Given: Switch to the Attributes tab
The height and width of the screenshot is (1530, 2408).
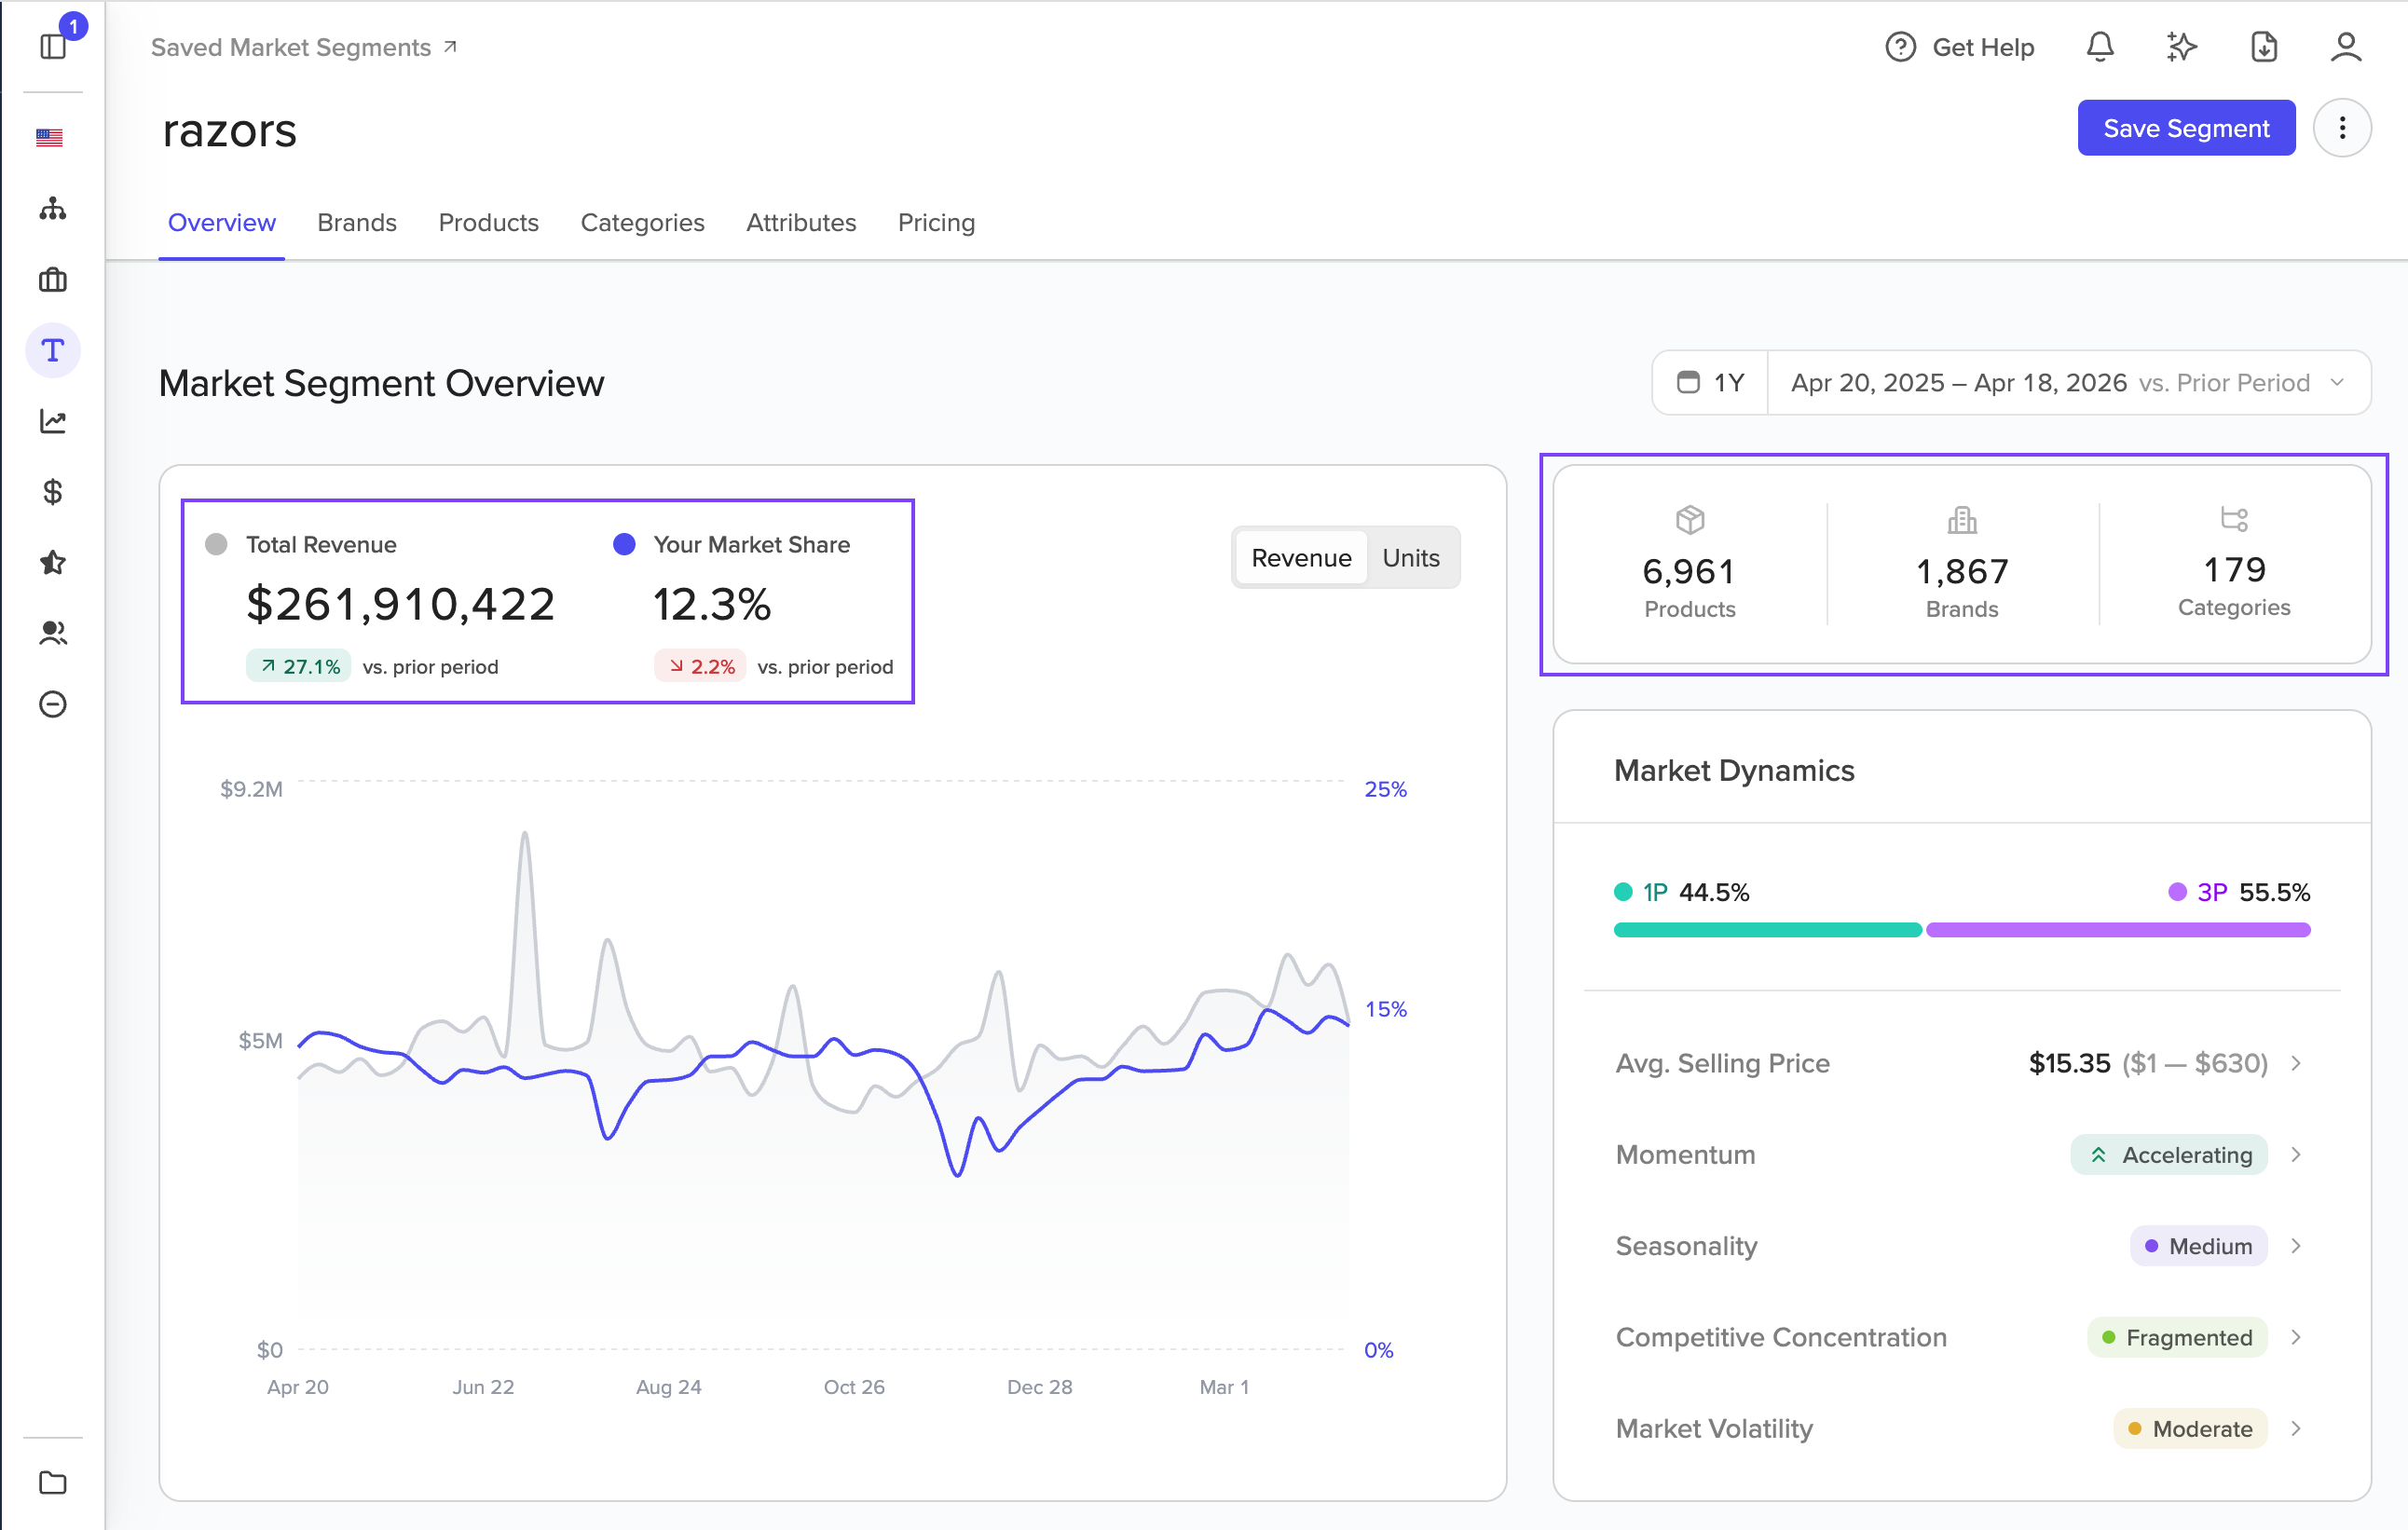Looking at the screenshot, I should (801, 222).
